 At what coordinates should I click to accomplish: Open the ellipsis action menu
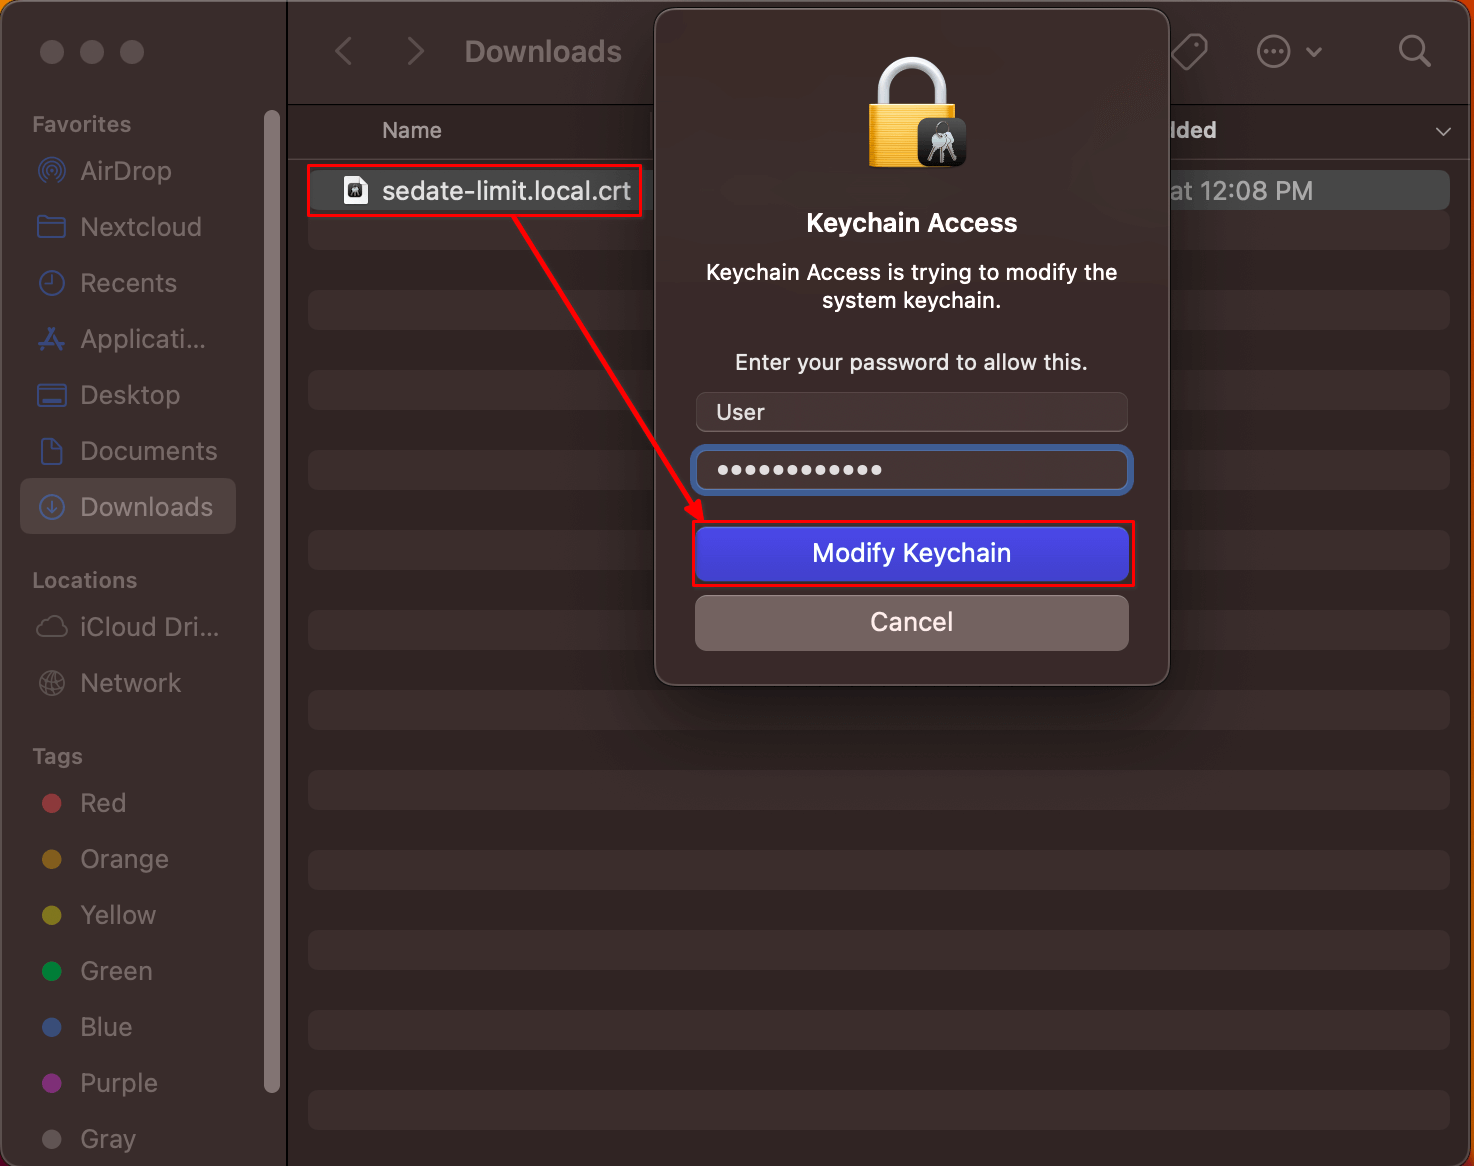tap(1289, 51)
